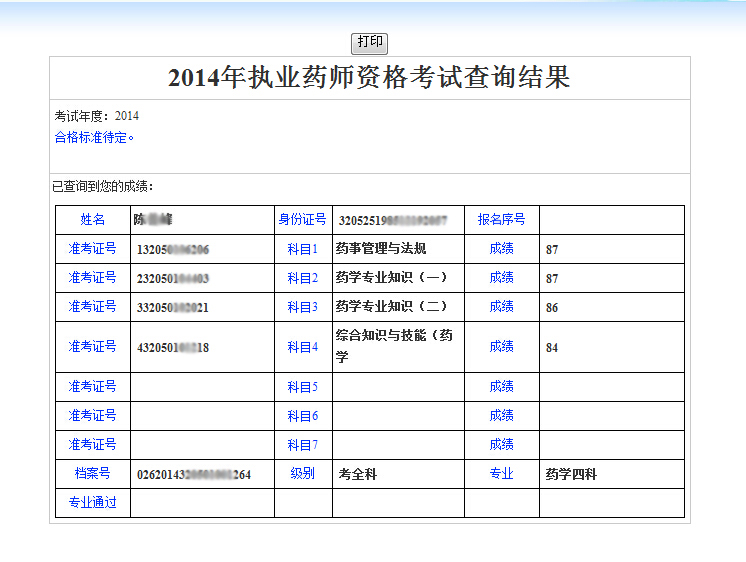Click the 科目4 label cell
Screen dimensions: 746x562
303,347
